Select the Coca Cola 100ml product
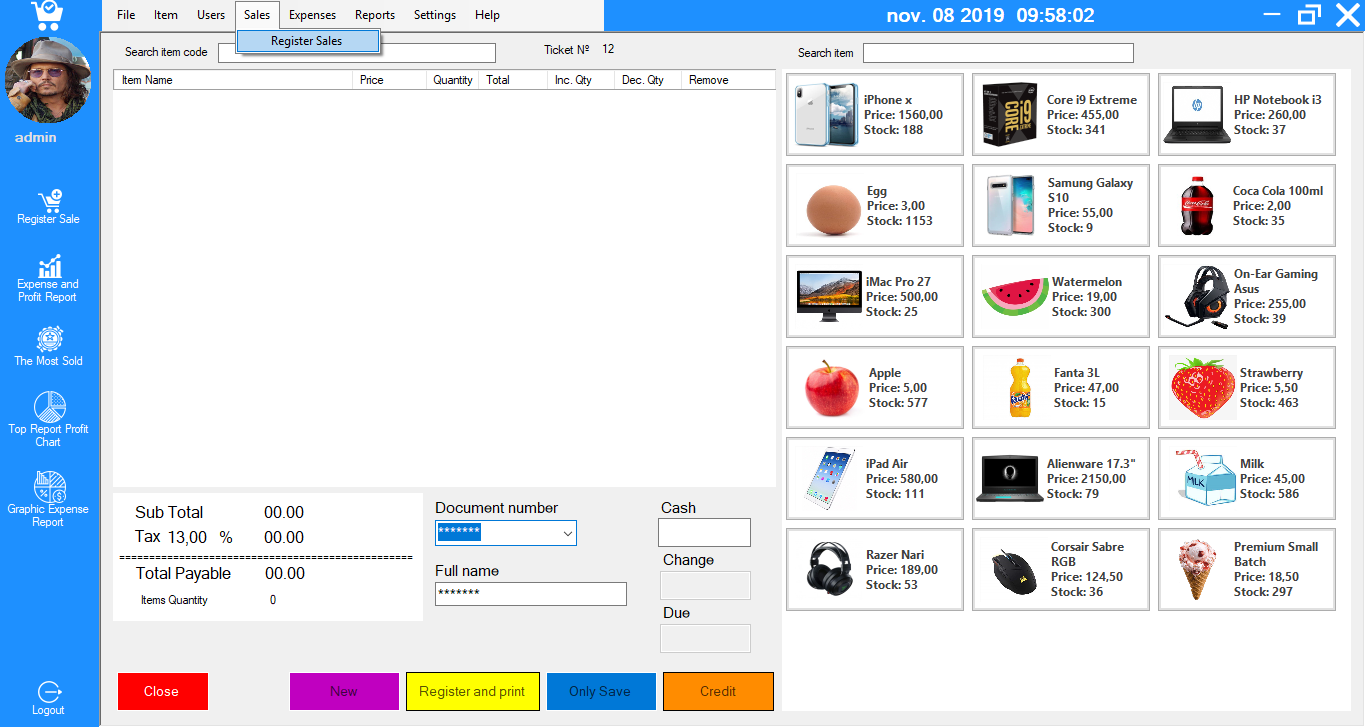Screen dimensions: 1365x727 [1247, 205]
